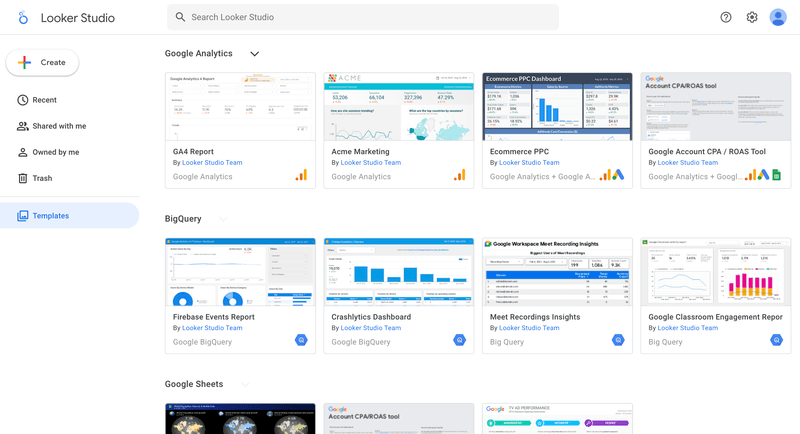The width and height of the screenshot is (800, 434).
Task: Open the GA4 Report template thumbnail
Action: [240, 107]
